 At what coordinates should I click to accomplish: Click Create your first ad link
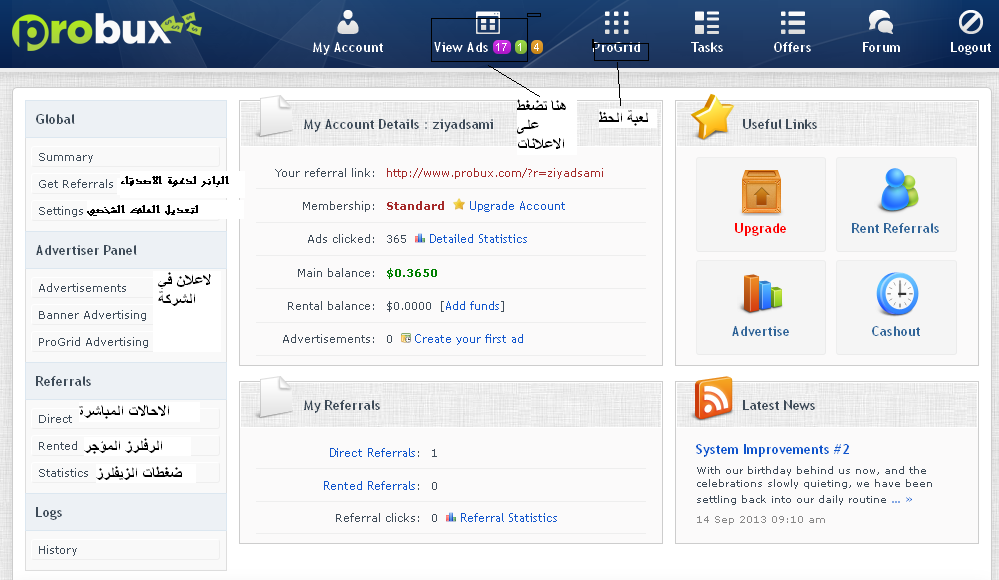(469, 339)
